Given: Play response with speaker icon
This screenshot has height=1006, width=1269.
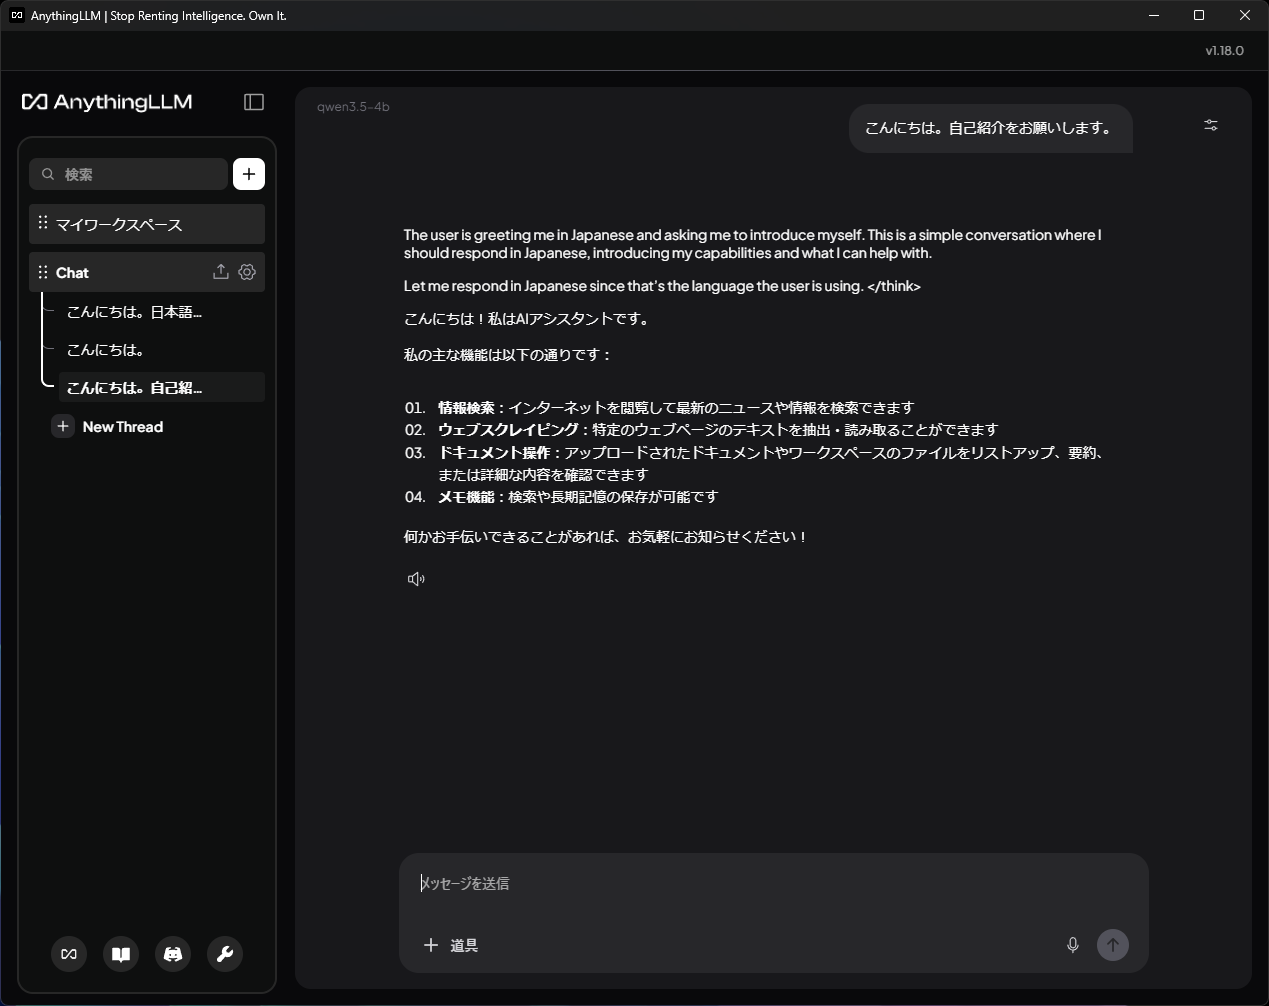Looking at the screenshot, I should pos(416,579).
